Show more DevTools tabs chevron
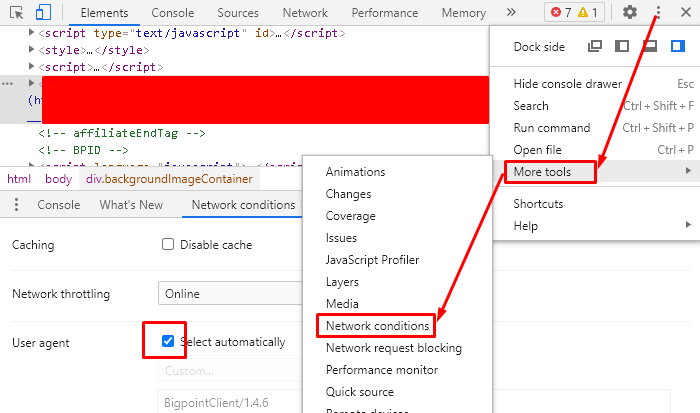 pos(511,13)
